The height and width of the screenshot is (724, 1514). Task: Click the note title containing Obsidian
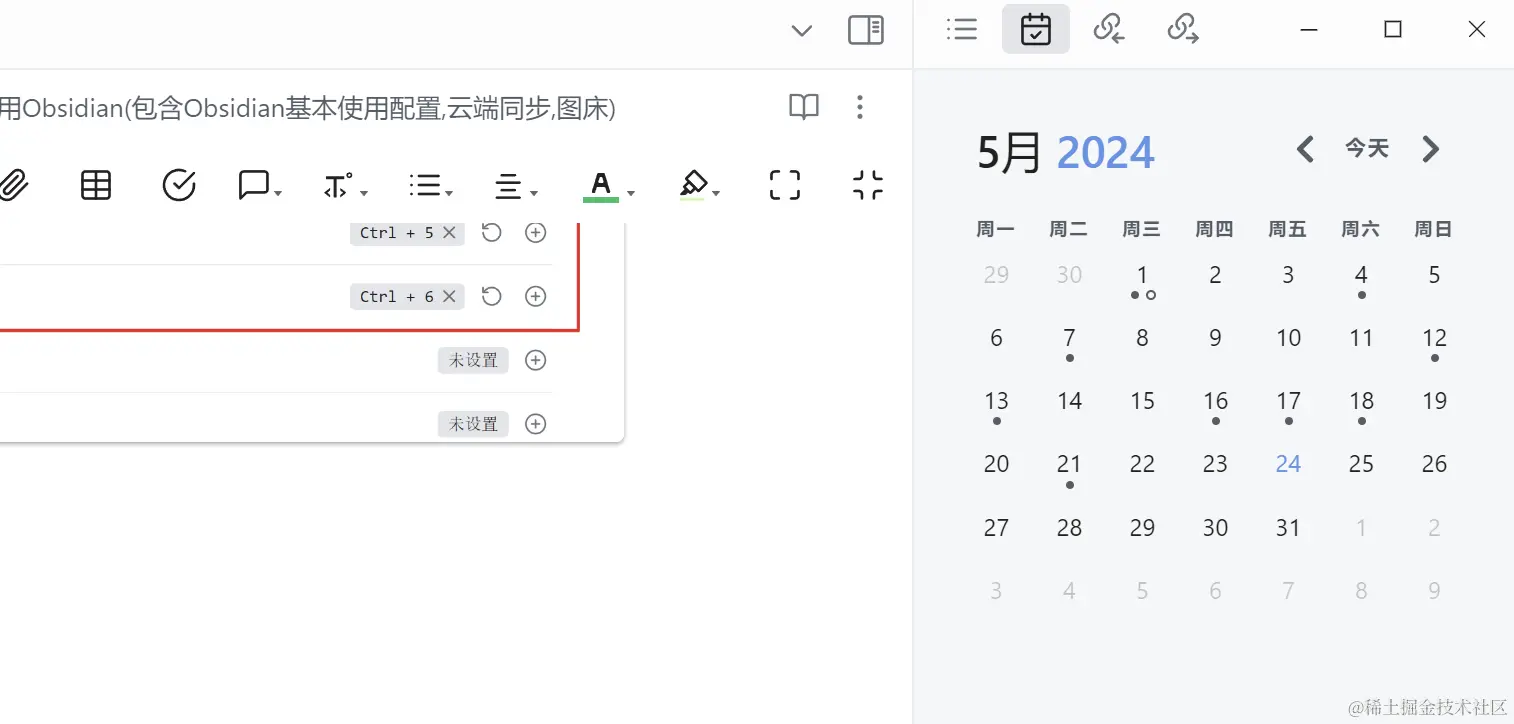pos(307,108)
